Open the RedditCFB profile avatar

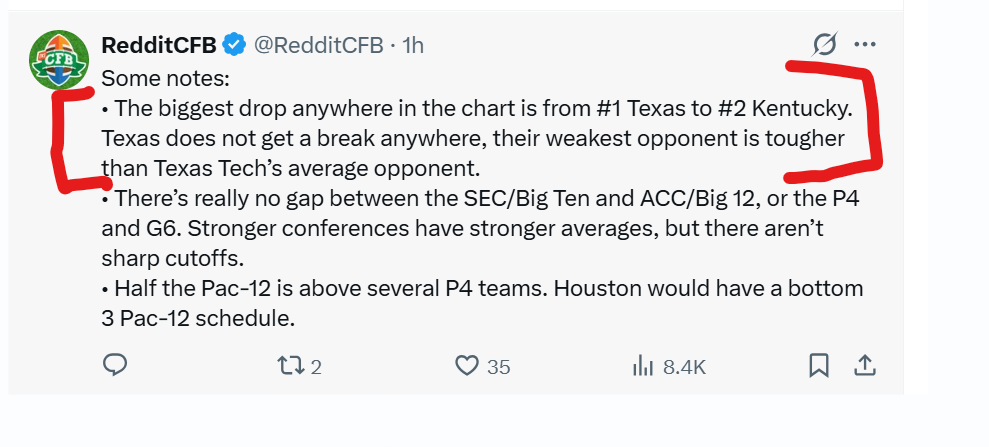click(x=59, y=59)
